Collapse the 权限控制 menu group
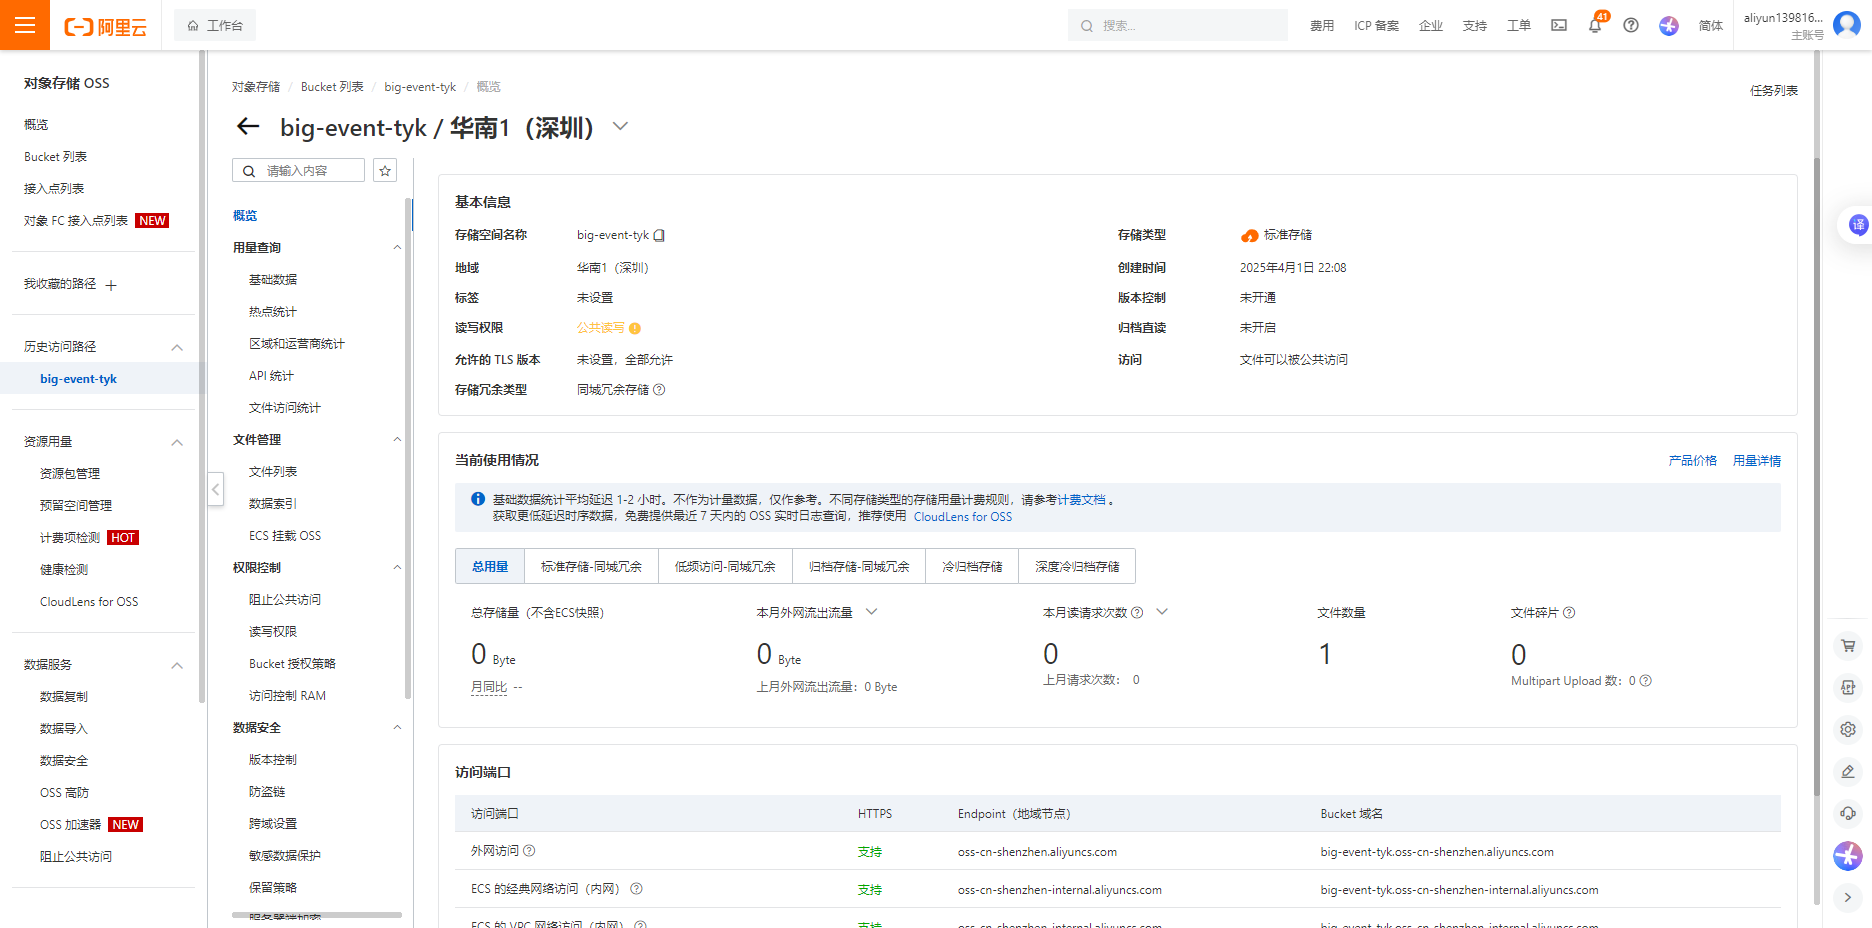This screenshot has height=928, width=1872. [397, 568]
